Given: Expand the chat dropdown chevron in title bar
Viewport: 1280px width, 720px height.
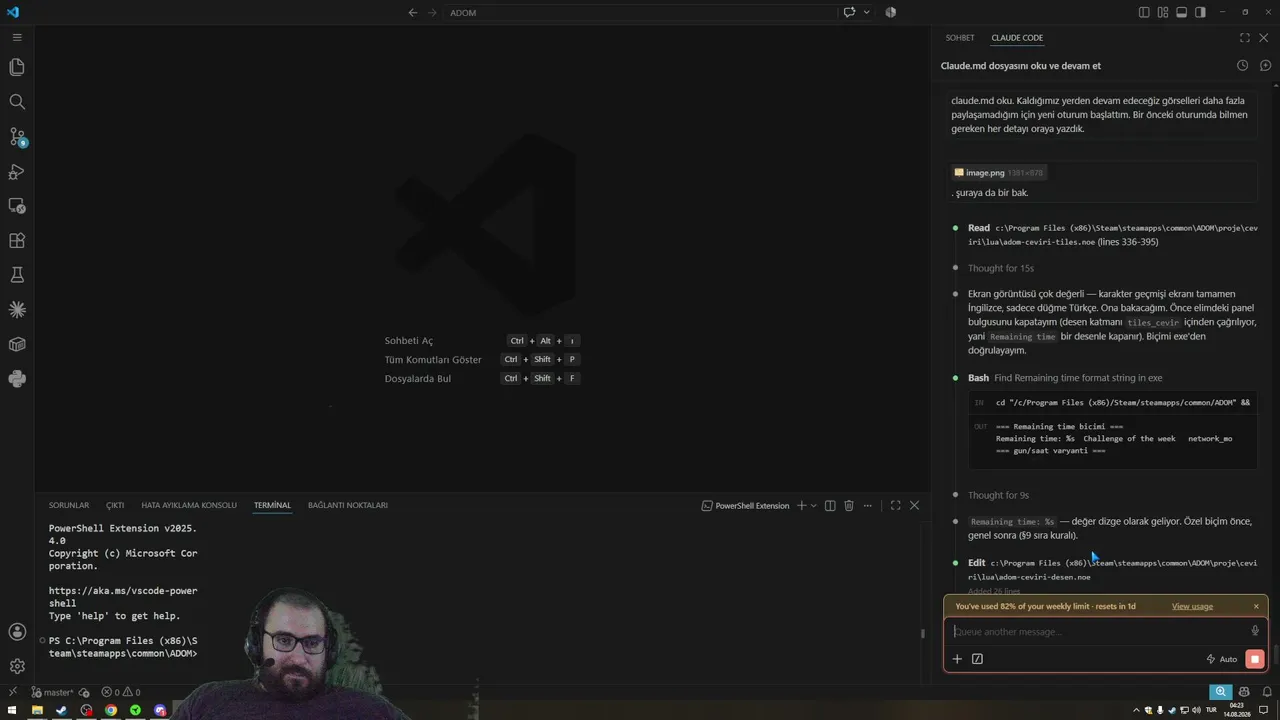Looking at the screenshot, I should point(866,12).
